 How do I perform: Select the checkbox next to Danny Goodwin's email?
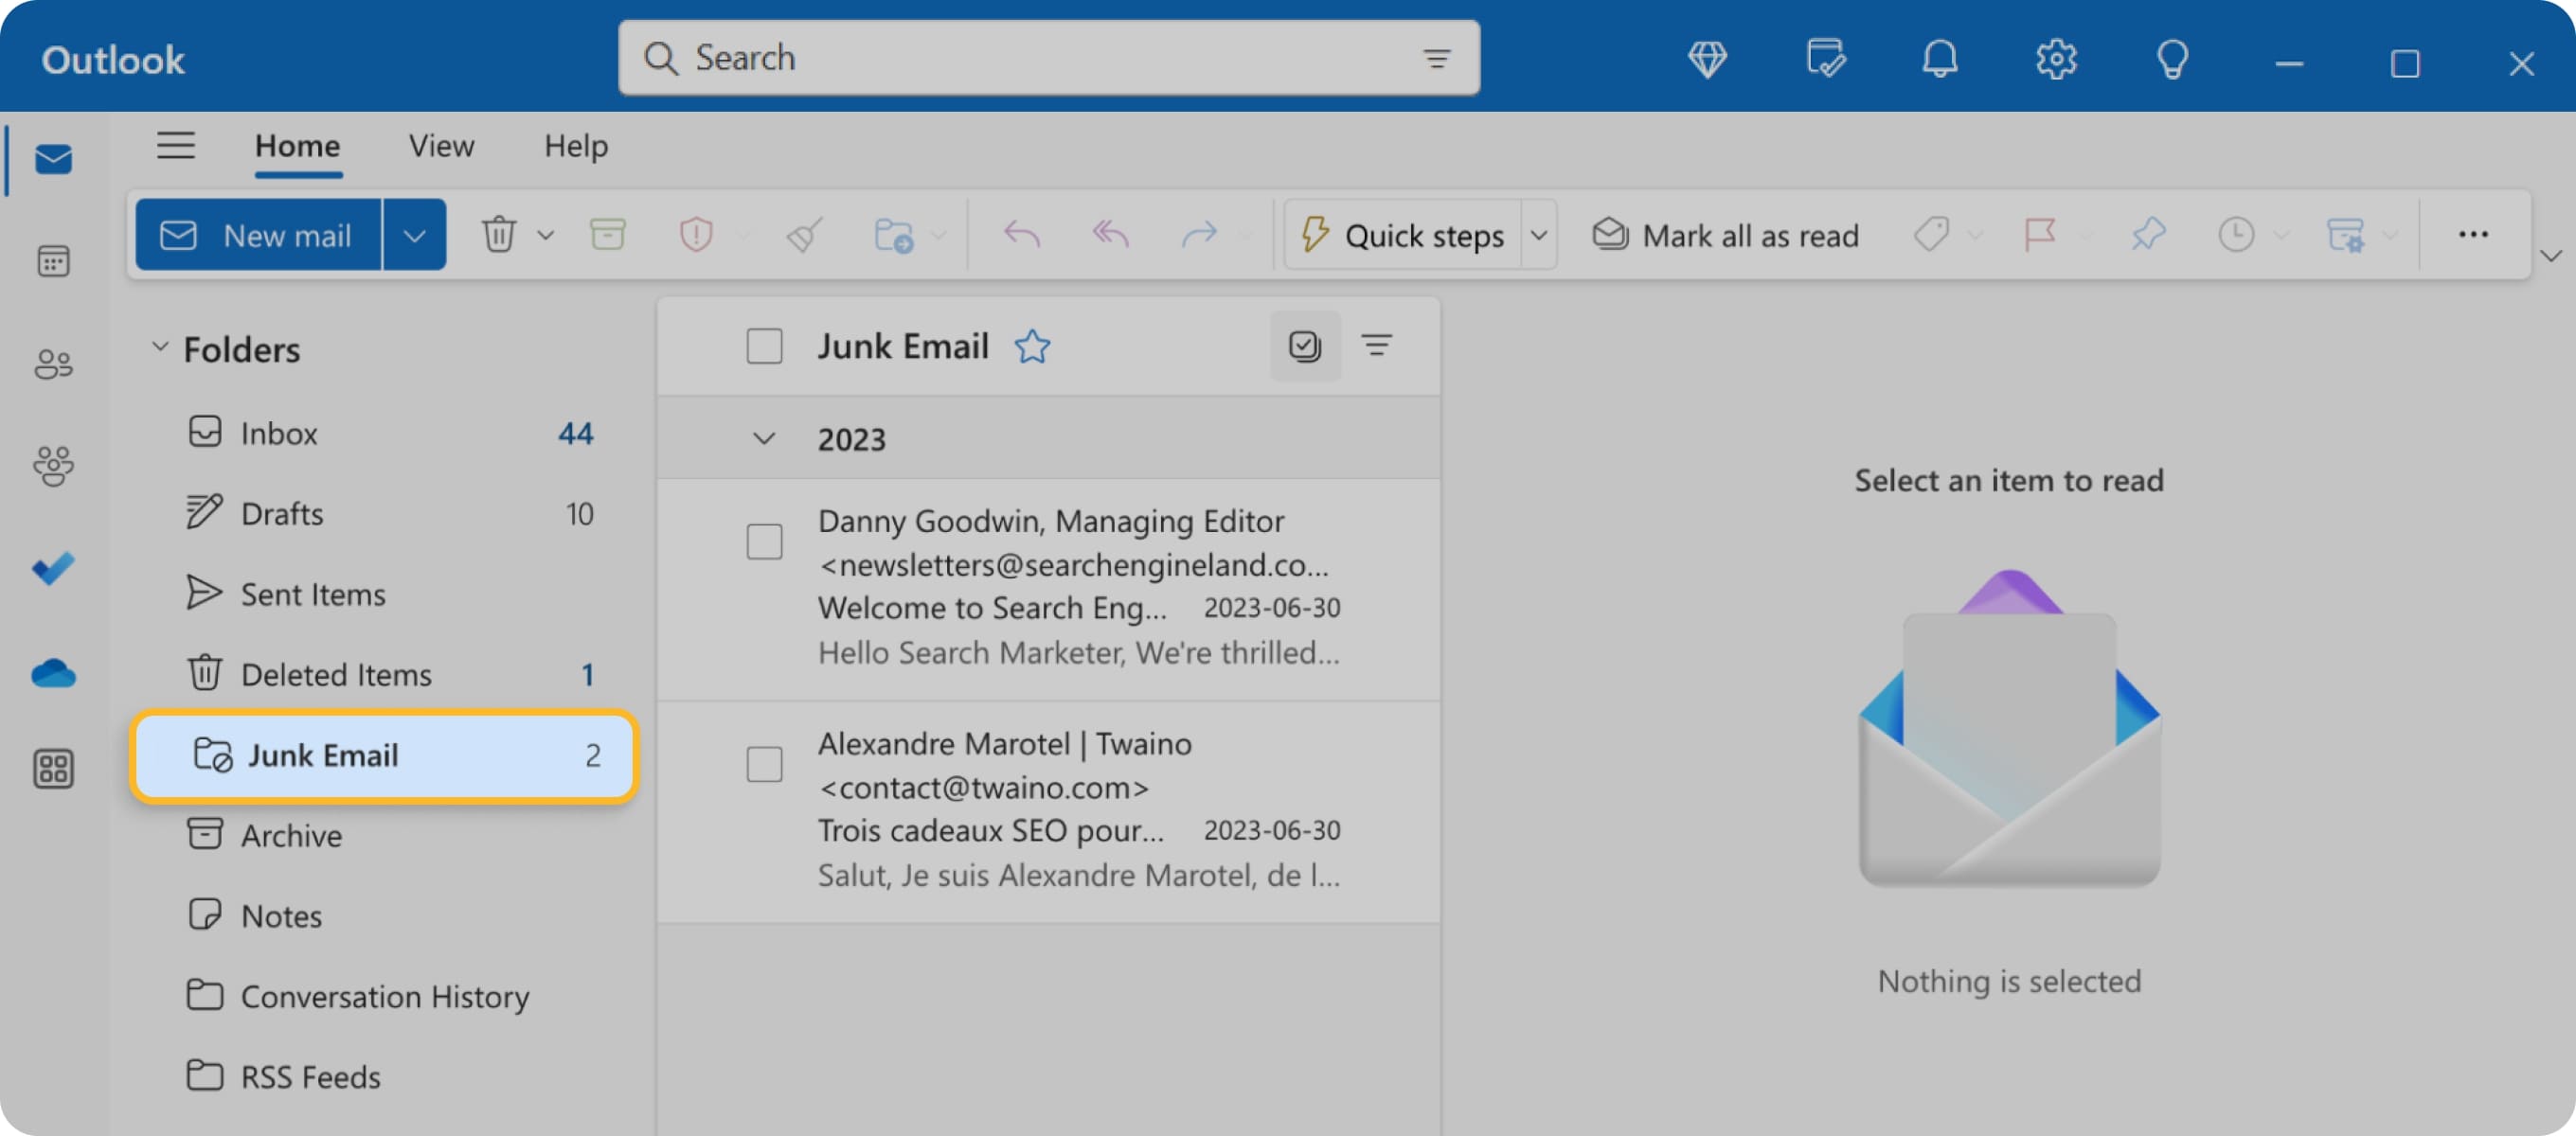(764, 541)
